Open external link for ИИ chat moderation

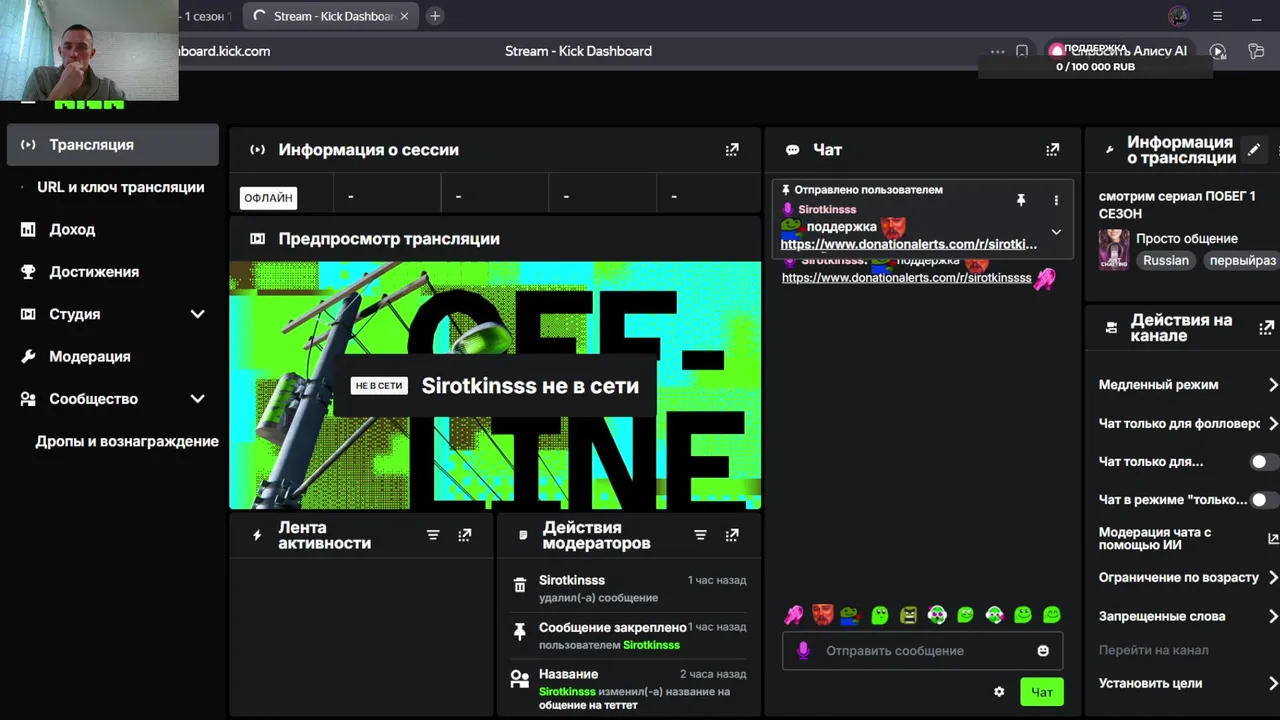[x=1272, y=538]
